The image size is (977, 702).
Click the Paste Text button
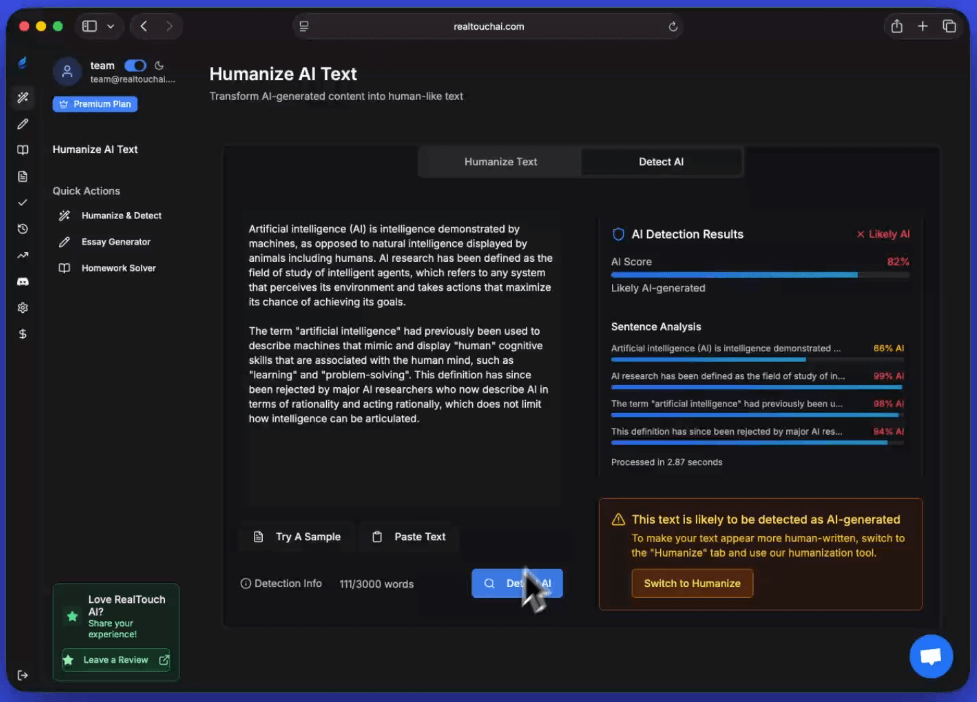coord(409,537)
